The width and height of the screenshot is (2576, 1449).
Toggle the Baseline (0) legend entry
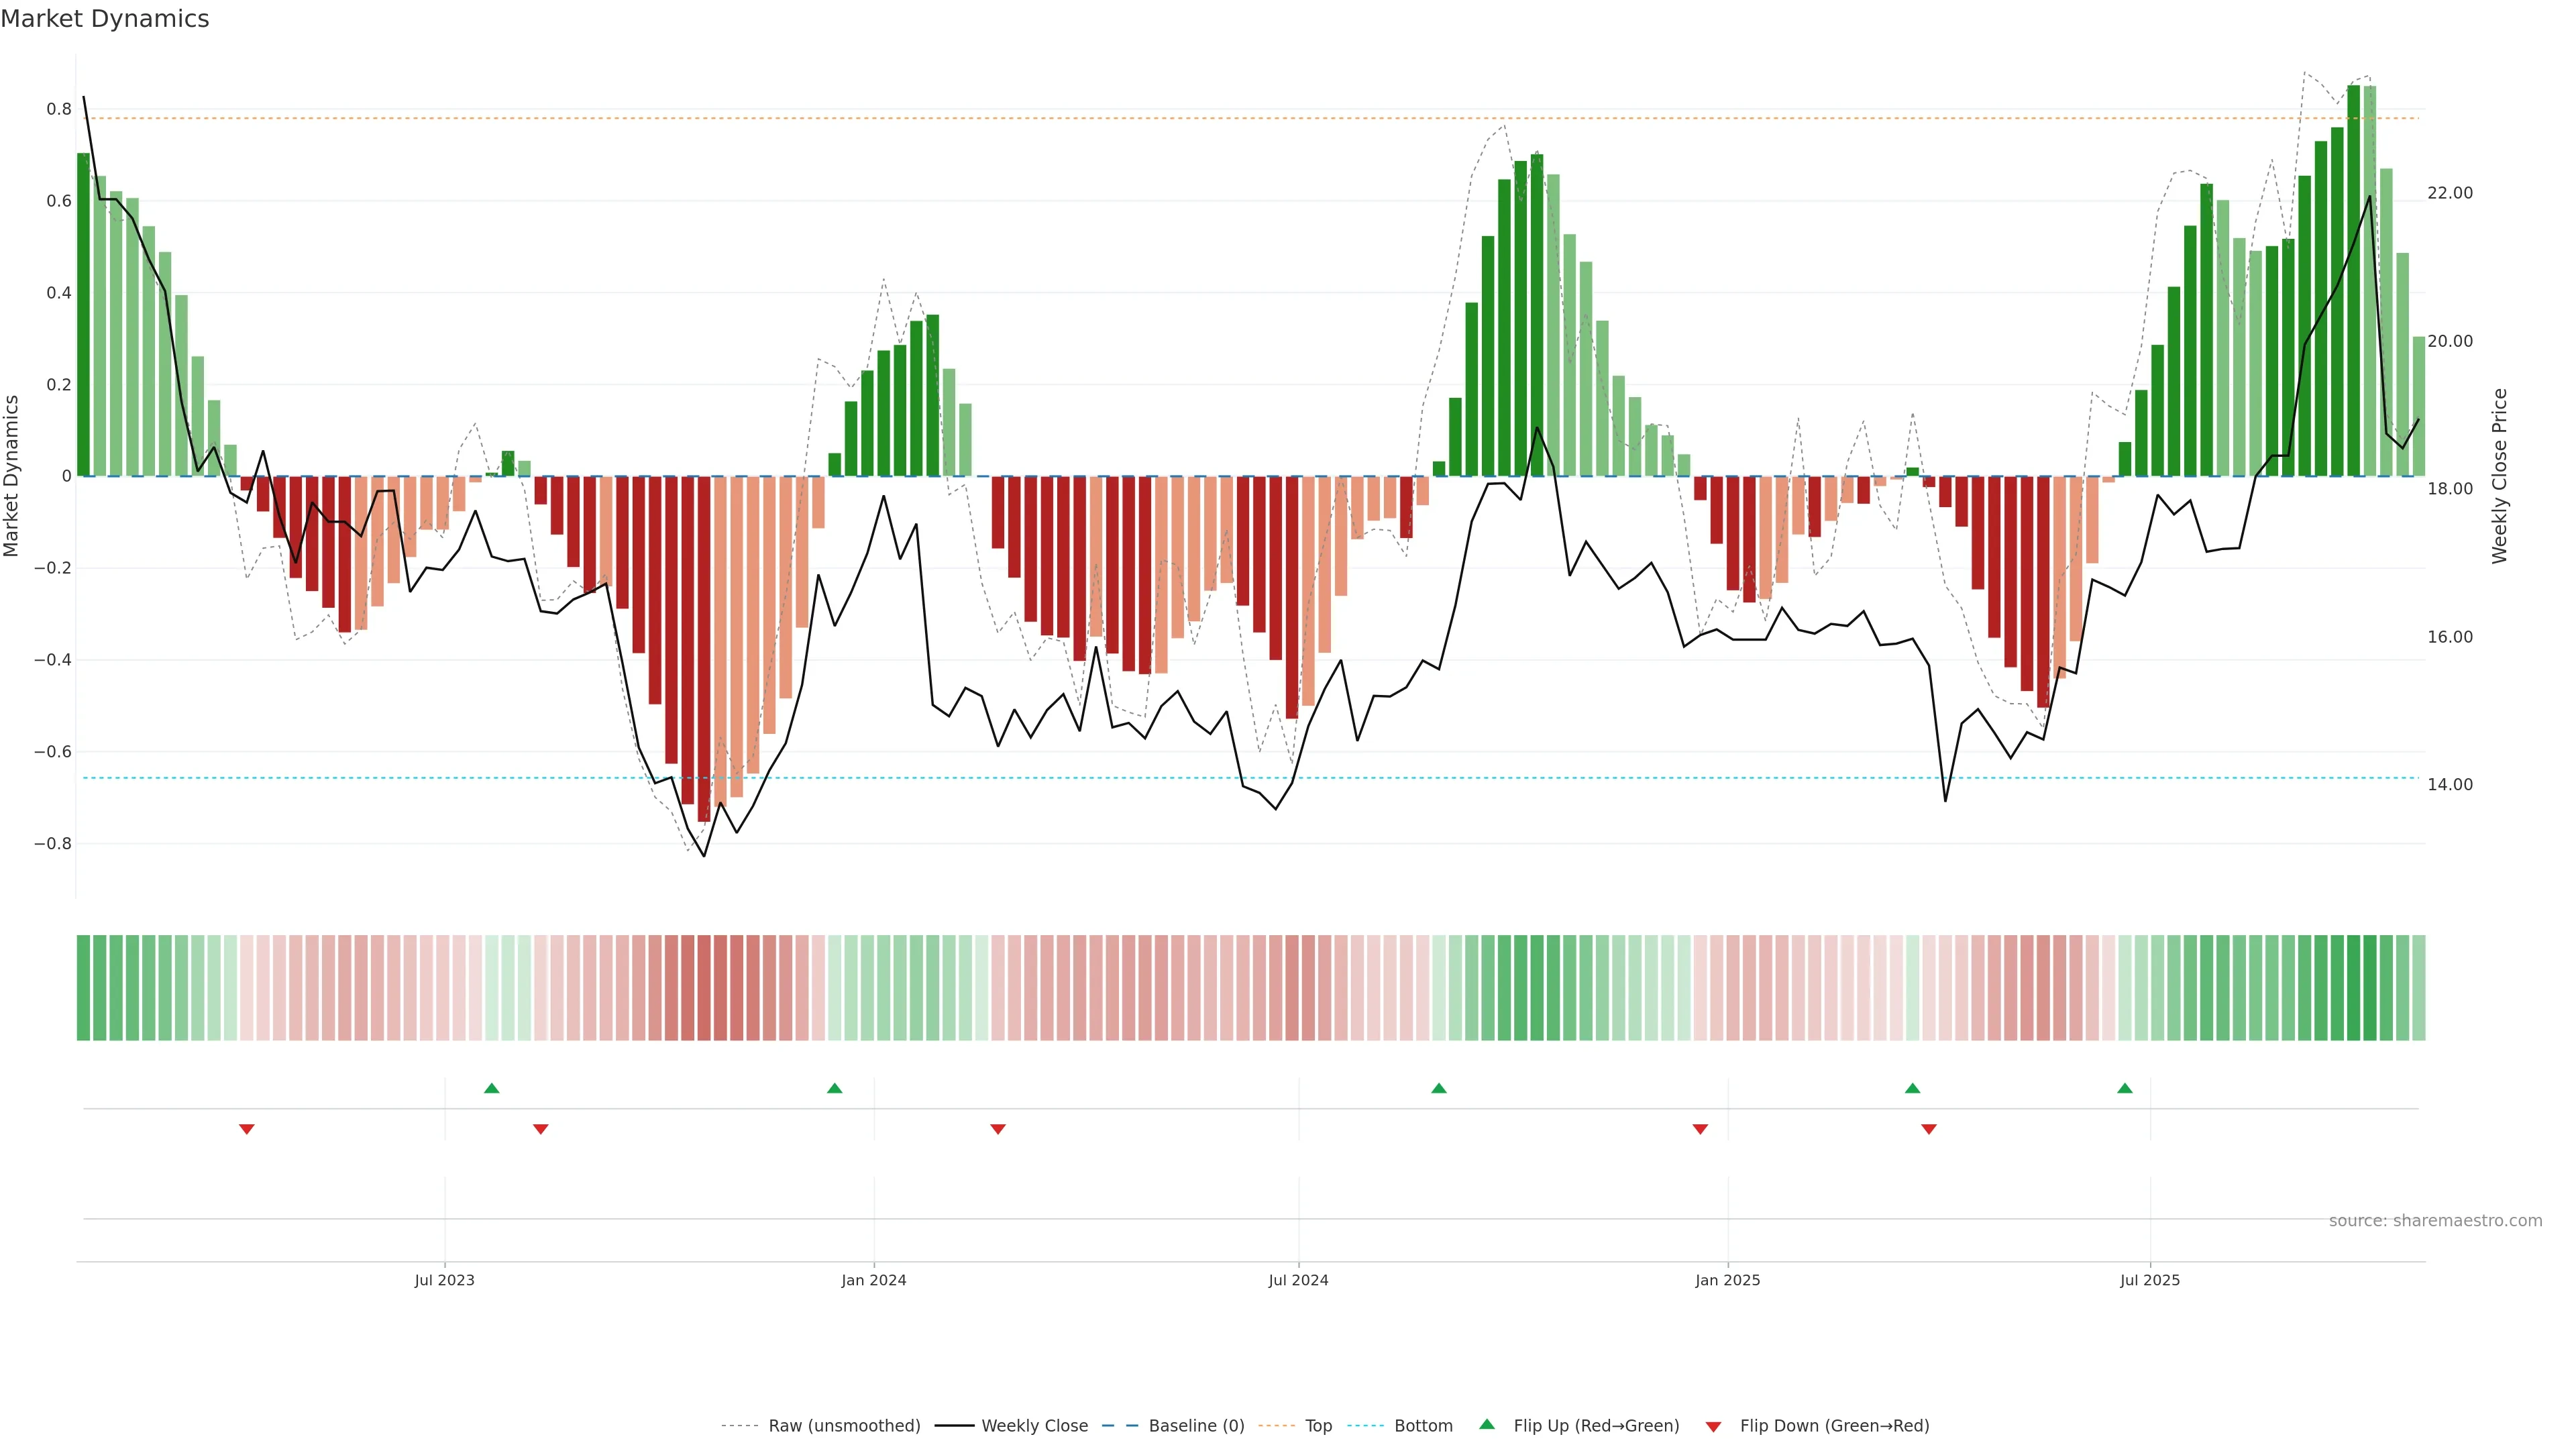pyautogui.click(x=1196, y=1426)
